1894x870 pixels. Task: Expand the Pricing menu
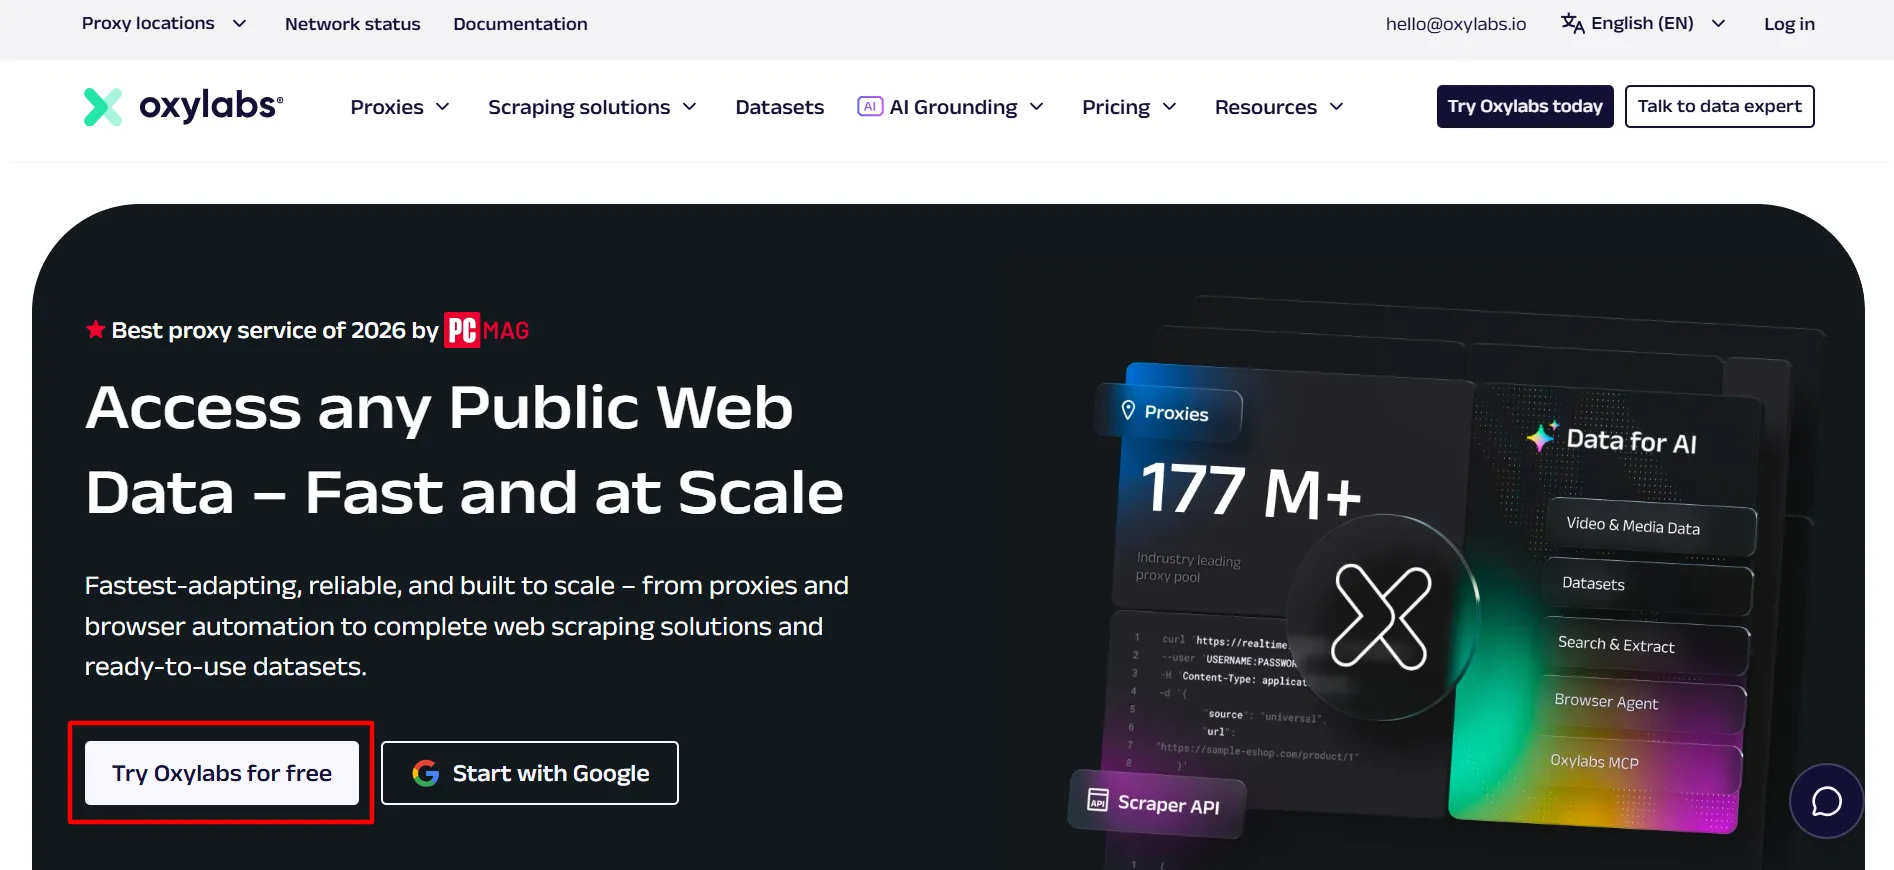[1129, 107]
